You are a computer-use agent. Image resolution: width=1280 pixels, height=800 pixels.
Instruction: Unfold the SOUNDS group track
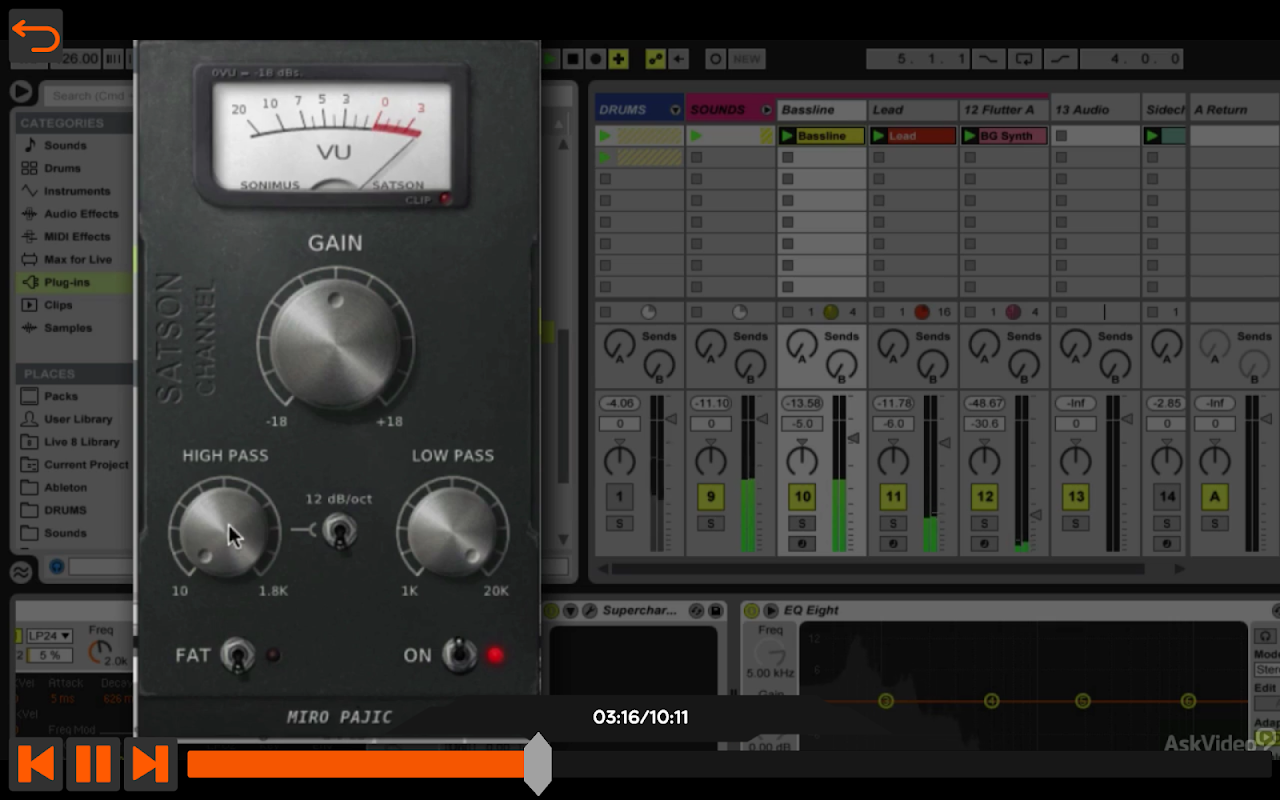click(x=767, y=110)
